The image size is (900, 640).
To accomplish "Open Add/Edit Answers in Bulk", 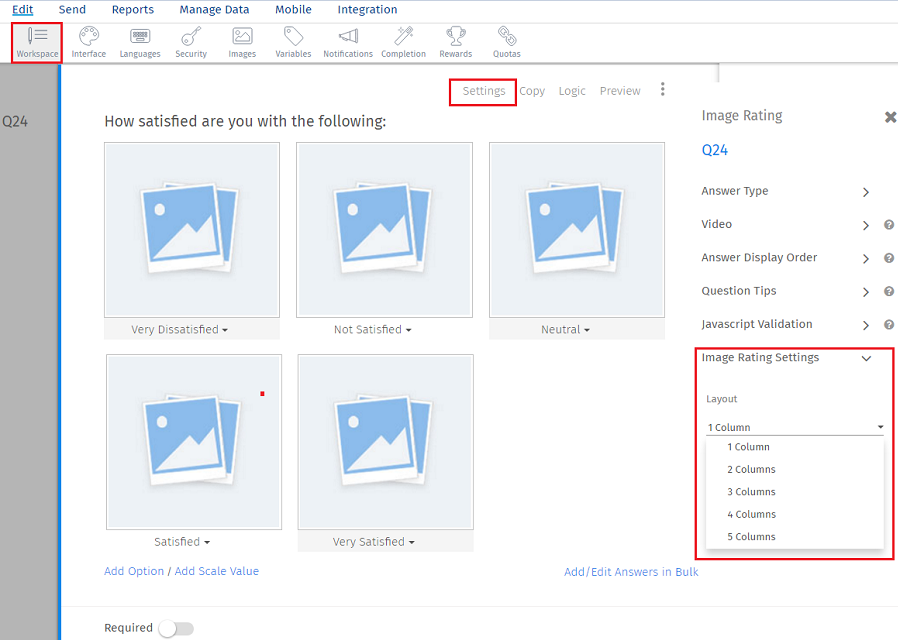I will tap(631, 571).
